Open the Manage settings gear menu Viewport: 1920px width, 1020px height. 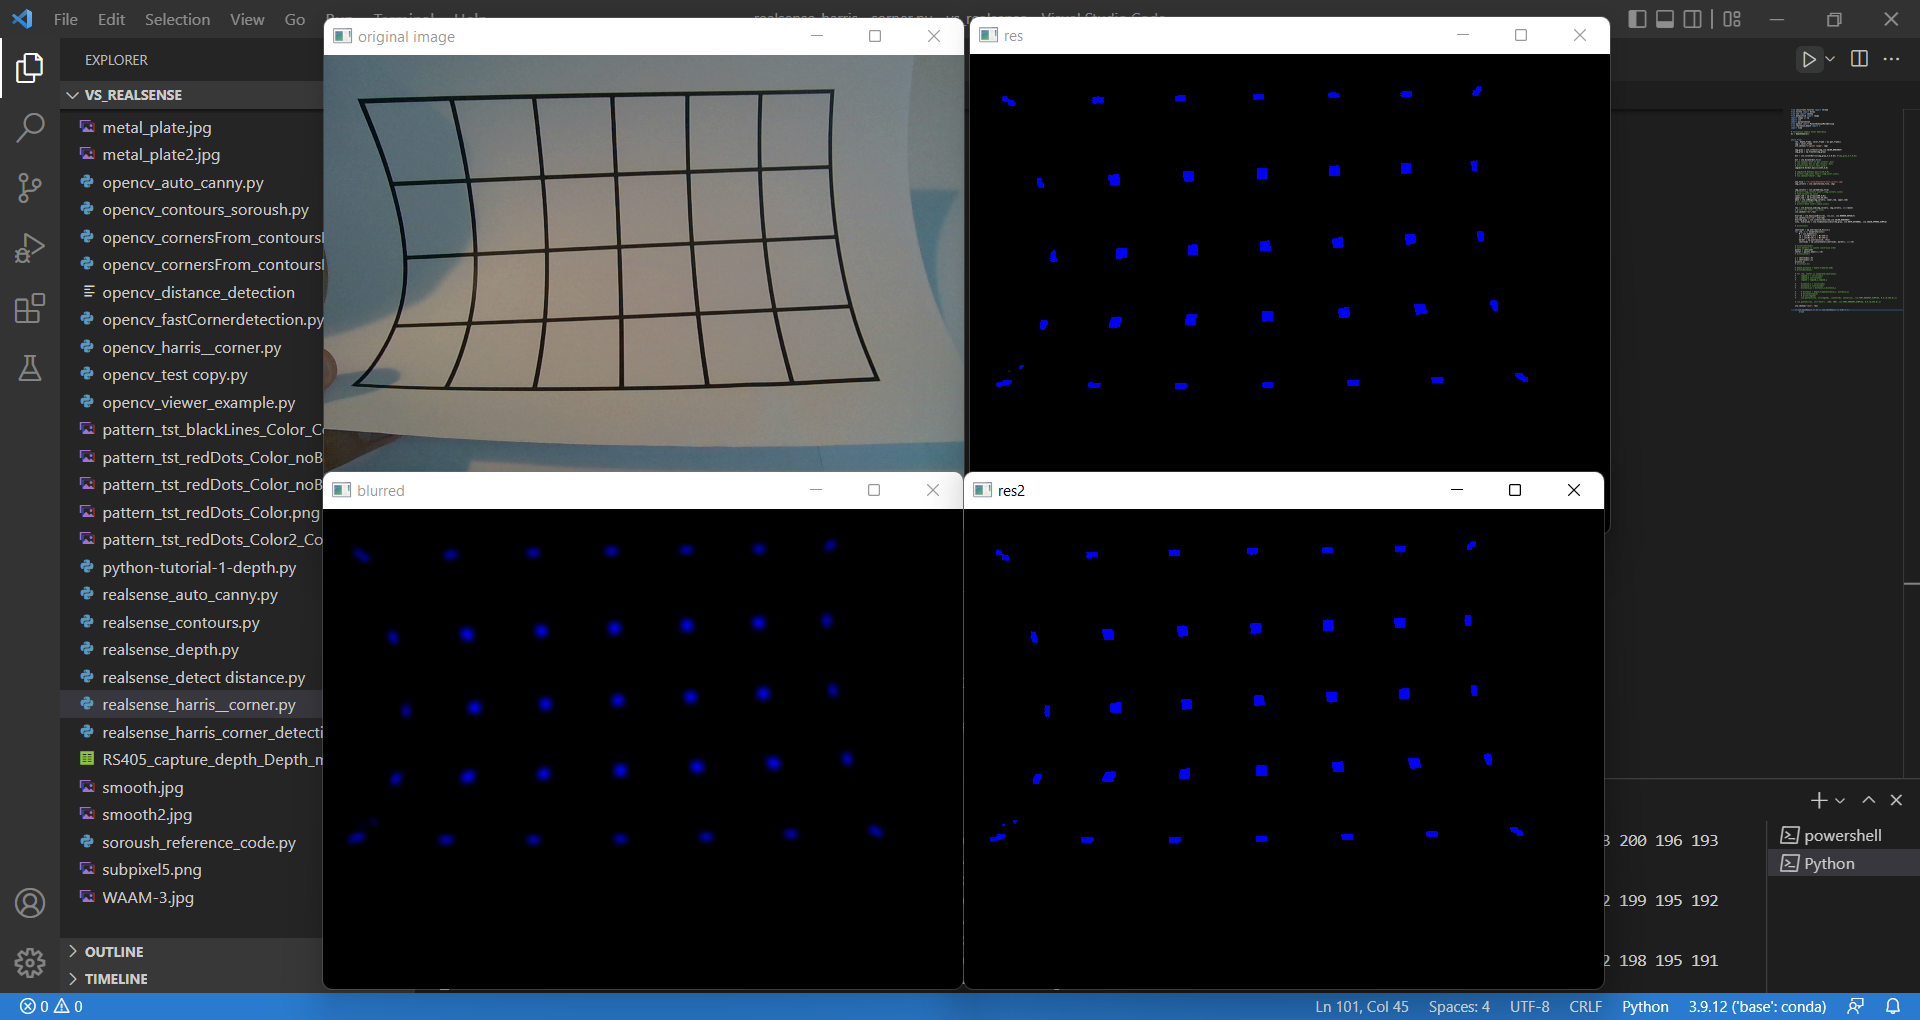pyautogui.click(x=30, y=962)
